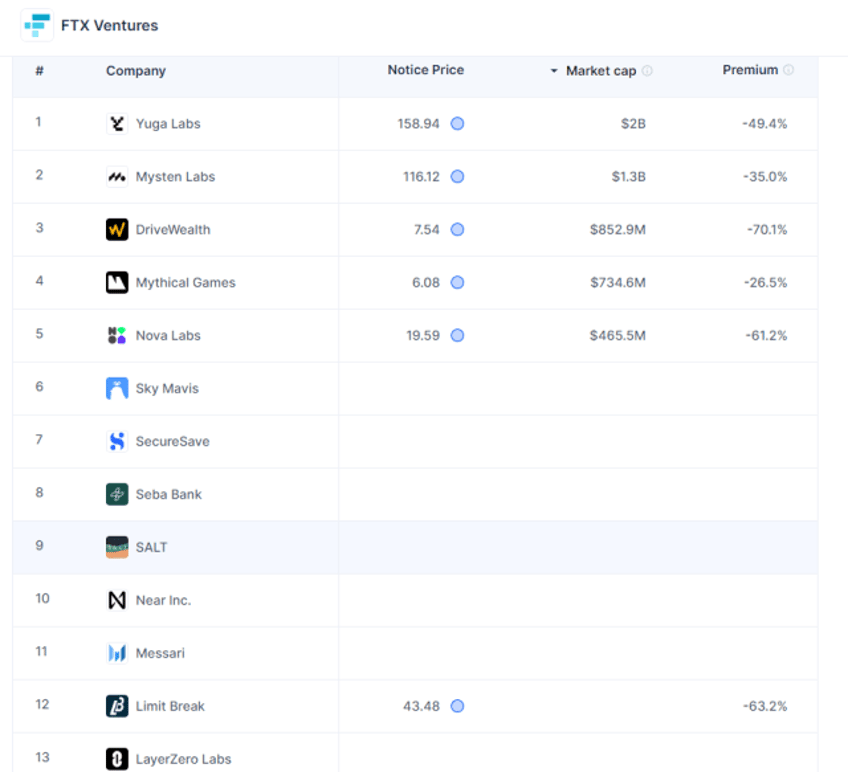Select the $1.3B market cap cell
The height and width of the screenshot is (772, 848).
coord(628,177)
